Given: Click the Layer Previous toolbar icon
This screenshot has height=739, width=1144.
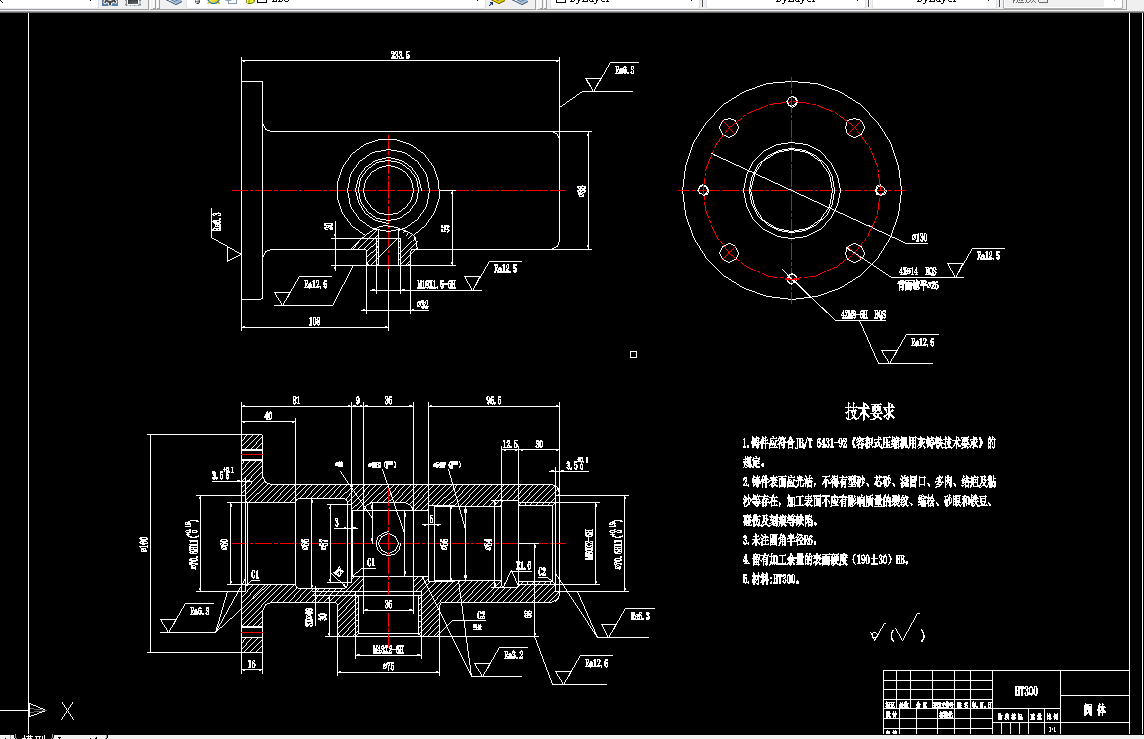Looking at the screenshot, I should click(519, 4).
